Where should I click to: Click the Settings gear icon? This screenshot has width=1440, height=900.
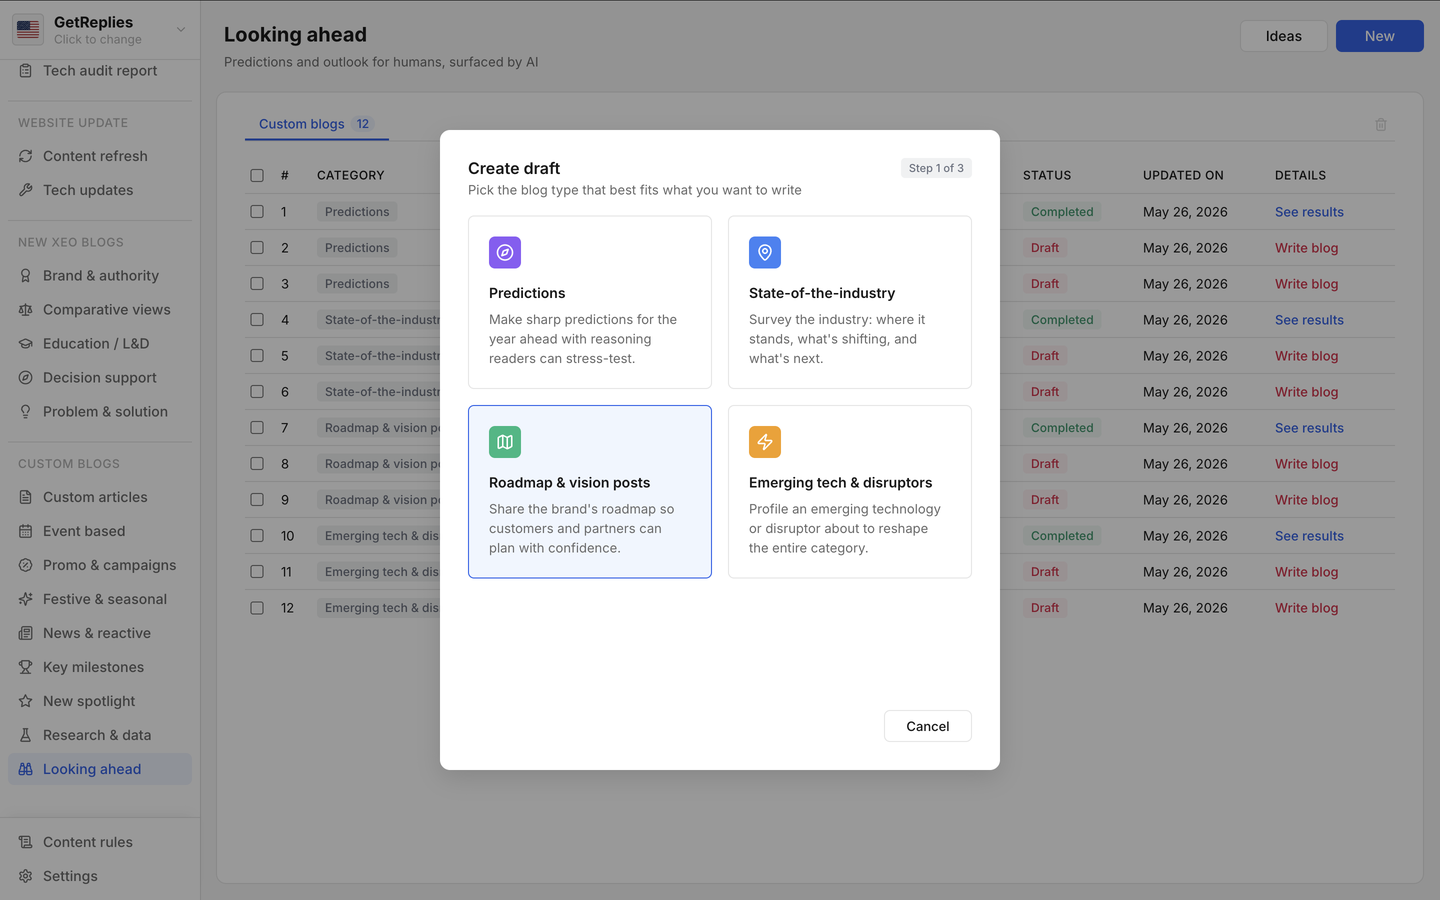(x=26, y=876)
